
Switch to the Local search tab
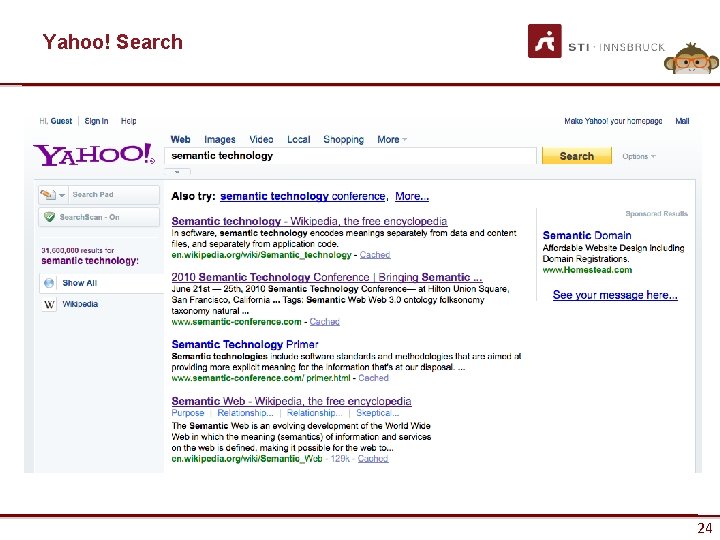tap(298, 140)
